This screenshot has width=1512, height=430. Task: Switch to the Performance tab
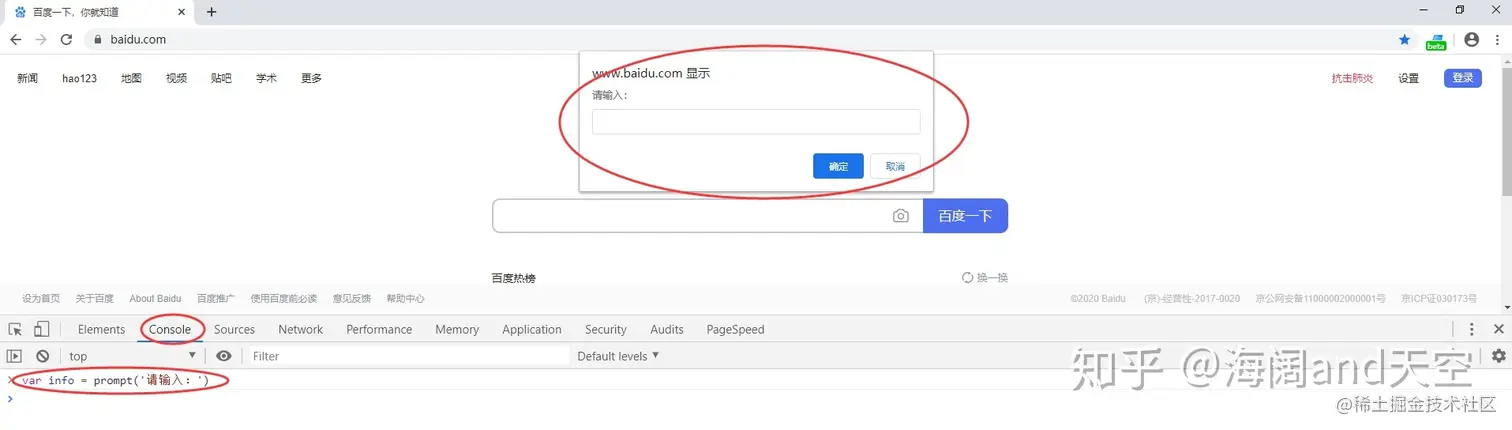pyautogui.click(x=379, y=329)
